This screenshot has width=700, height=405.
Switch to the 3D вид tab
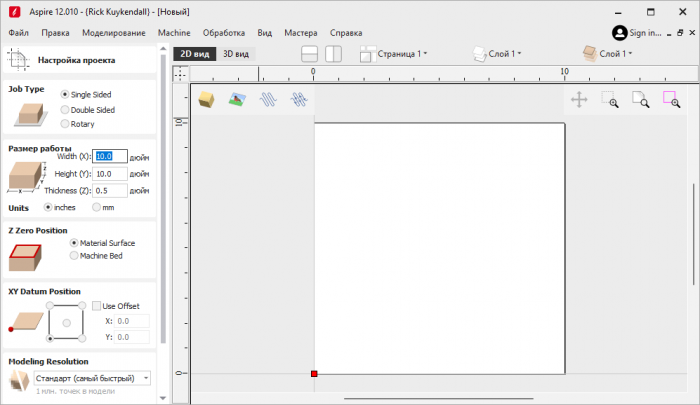click(x=236, y=54)
